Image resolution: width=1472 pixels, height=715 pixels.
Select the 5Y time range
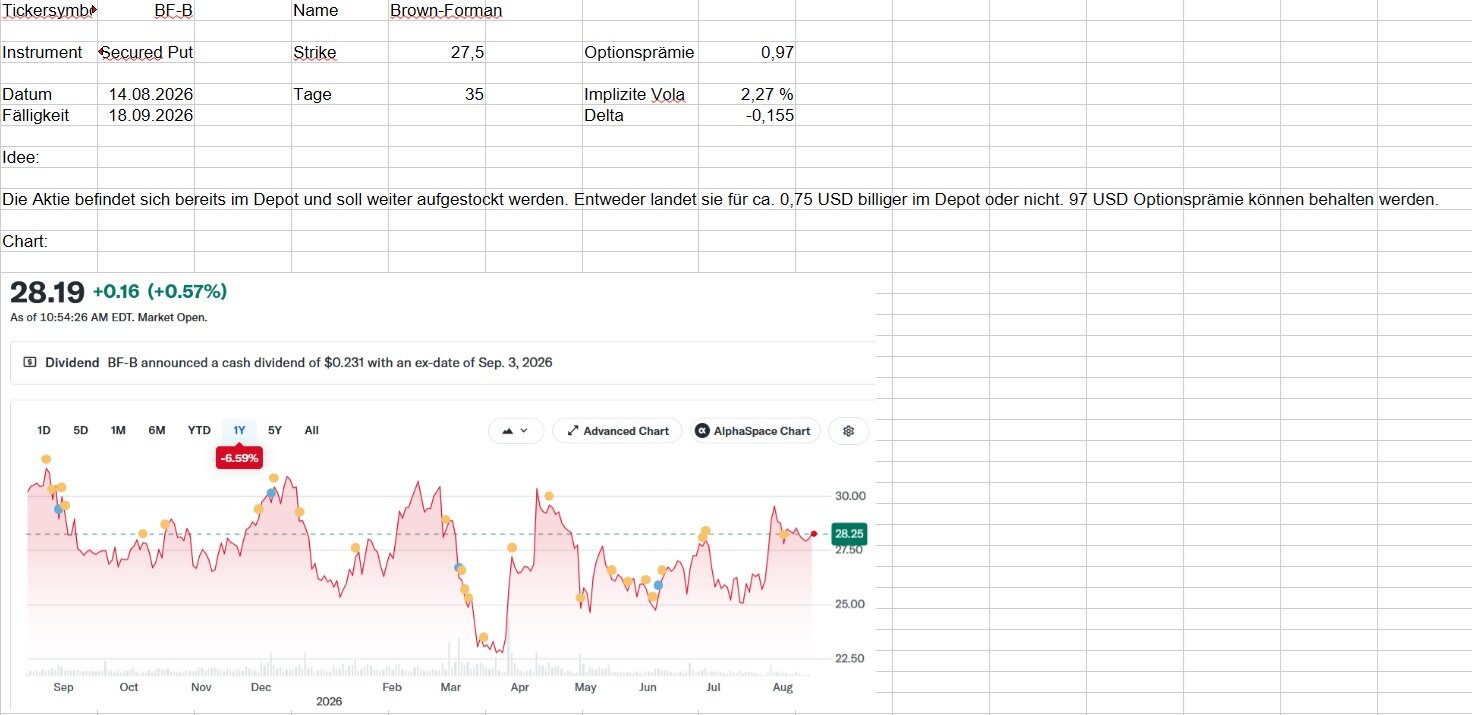[275, 430]
